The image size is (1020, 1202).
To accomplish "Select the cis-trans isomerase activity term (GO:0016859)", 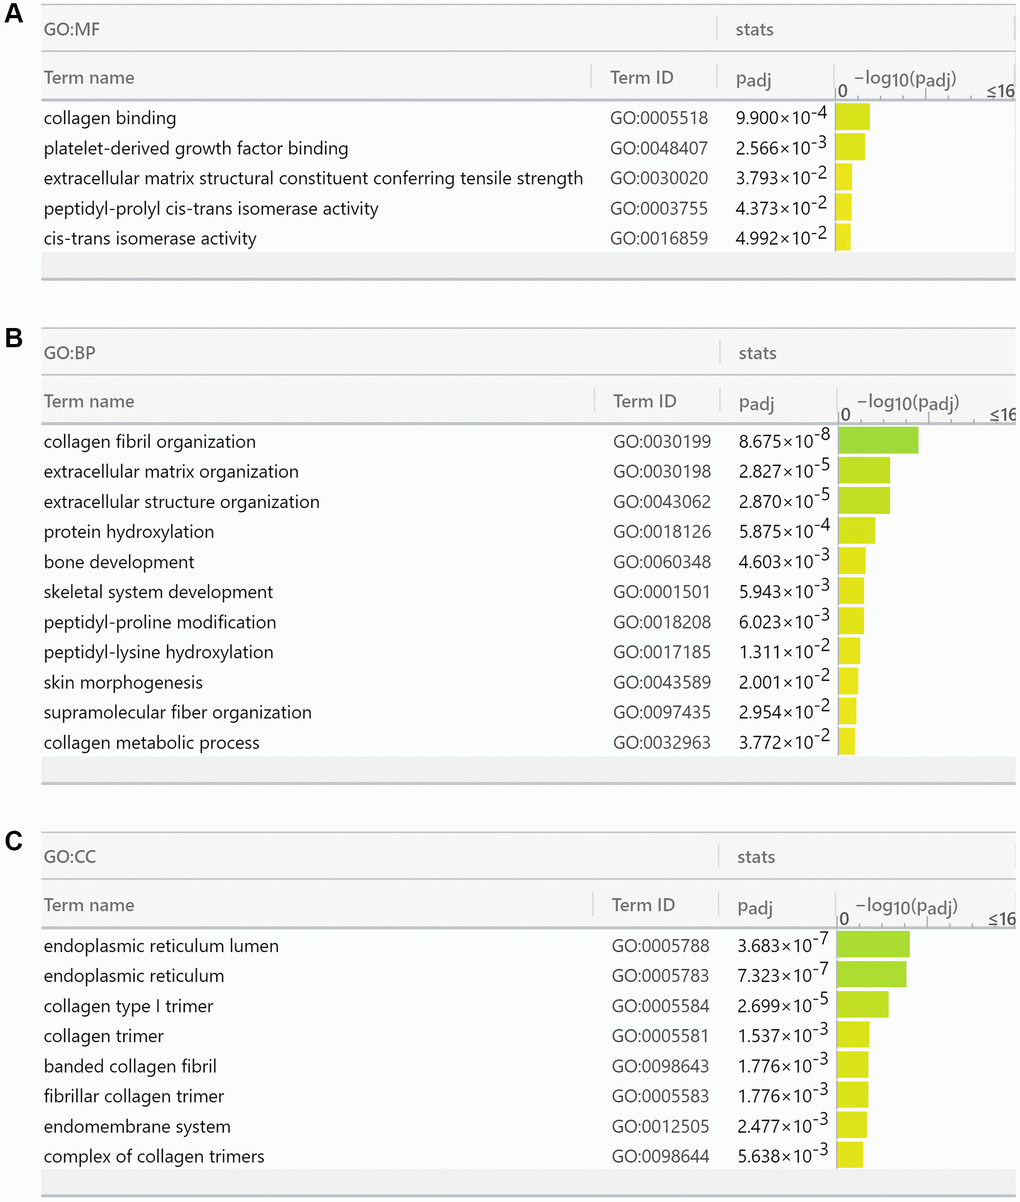I will tap(150, 238).
